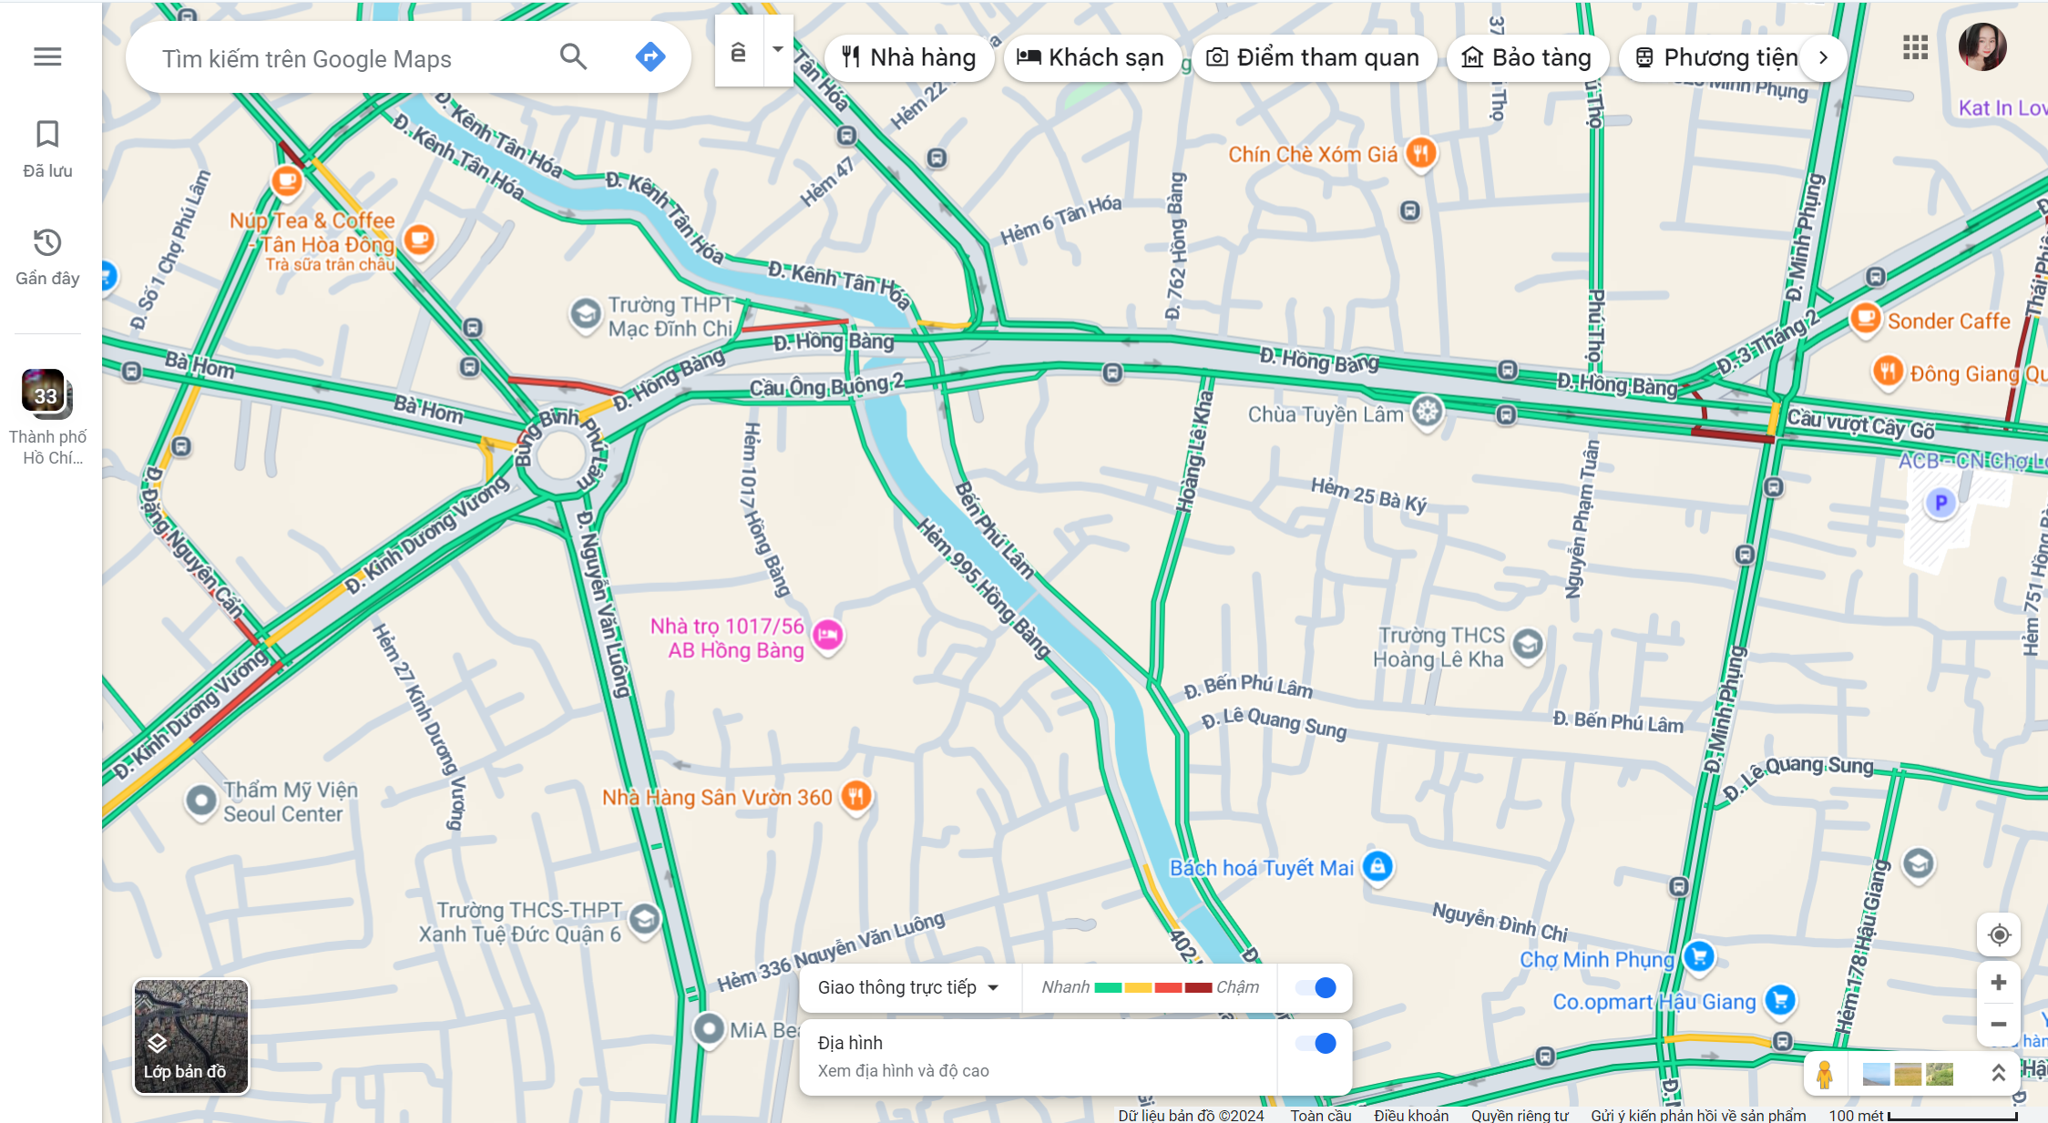This screenshot has width=2048, height=1123.
Task: Open directions with the blue arrow icon
Action: pyautogui.click(x=650, y=57)
